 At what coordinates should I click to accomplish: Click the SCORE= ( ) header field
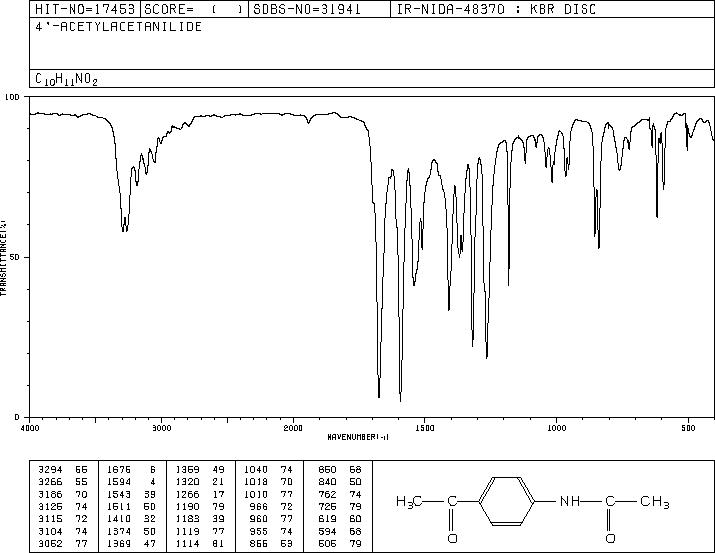point(194,9)
